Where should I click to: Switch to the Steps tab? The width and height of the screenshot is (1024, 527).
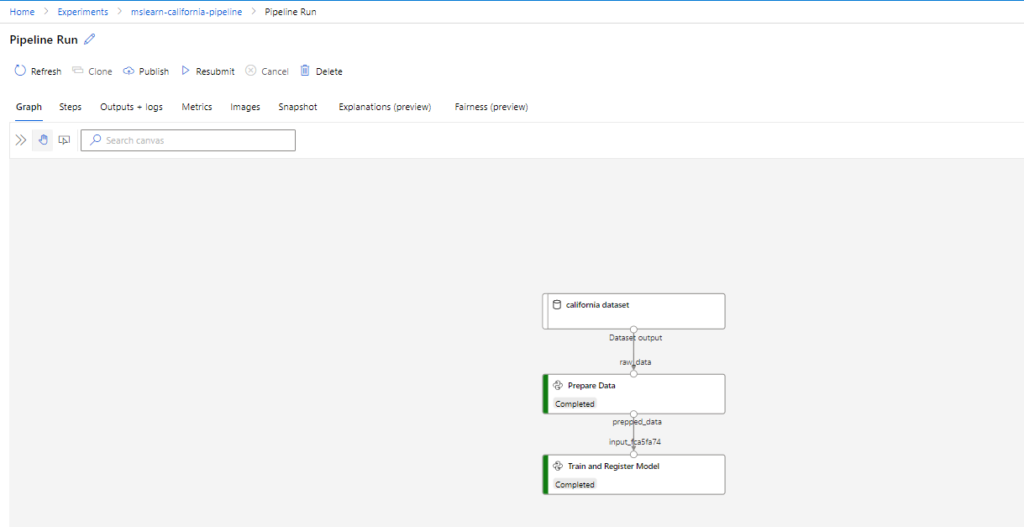[71, 107]
